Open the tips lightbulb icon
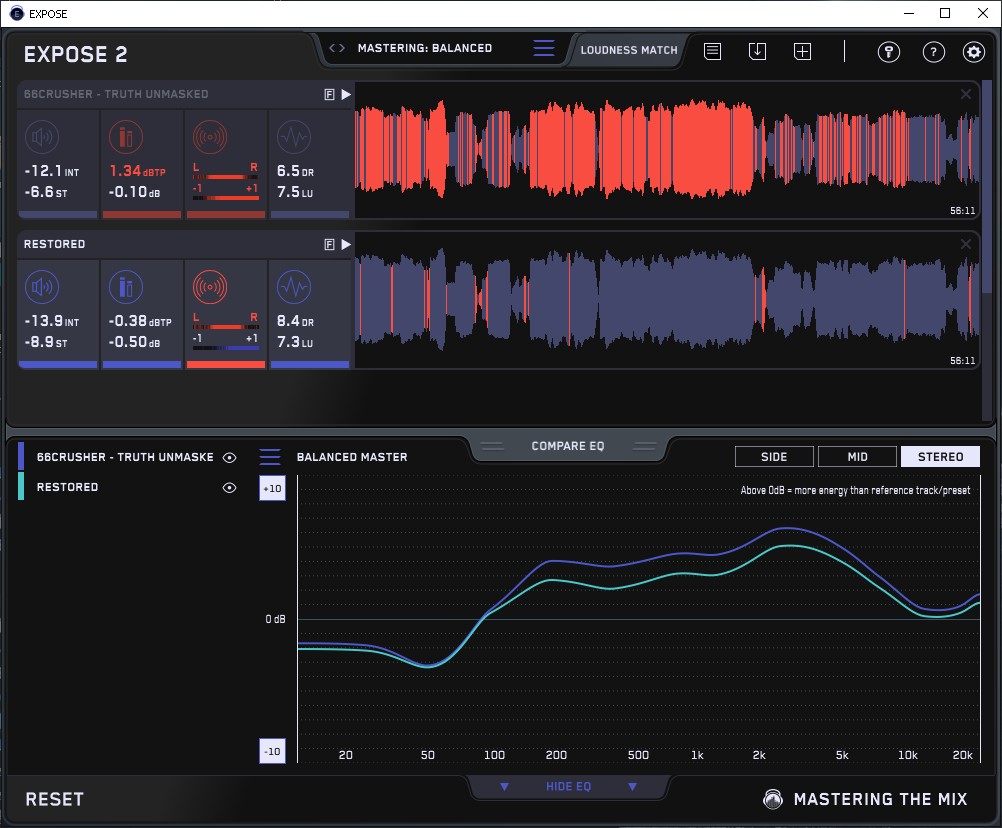The width and height of the screenshot is (1002, 828). (889, 52)
